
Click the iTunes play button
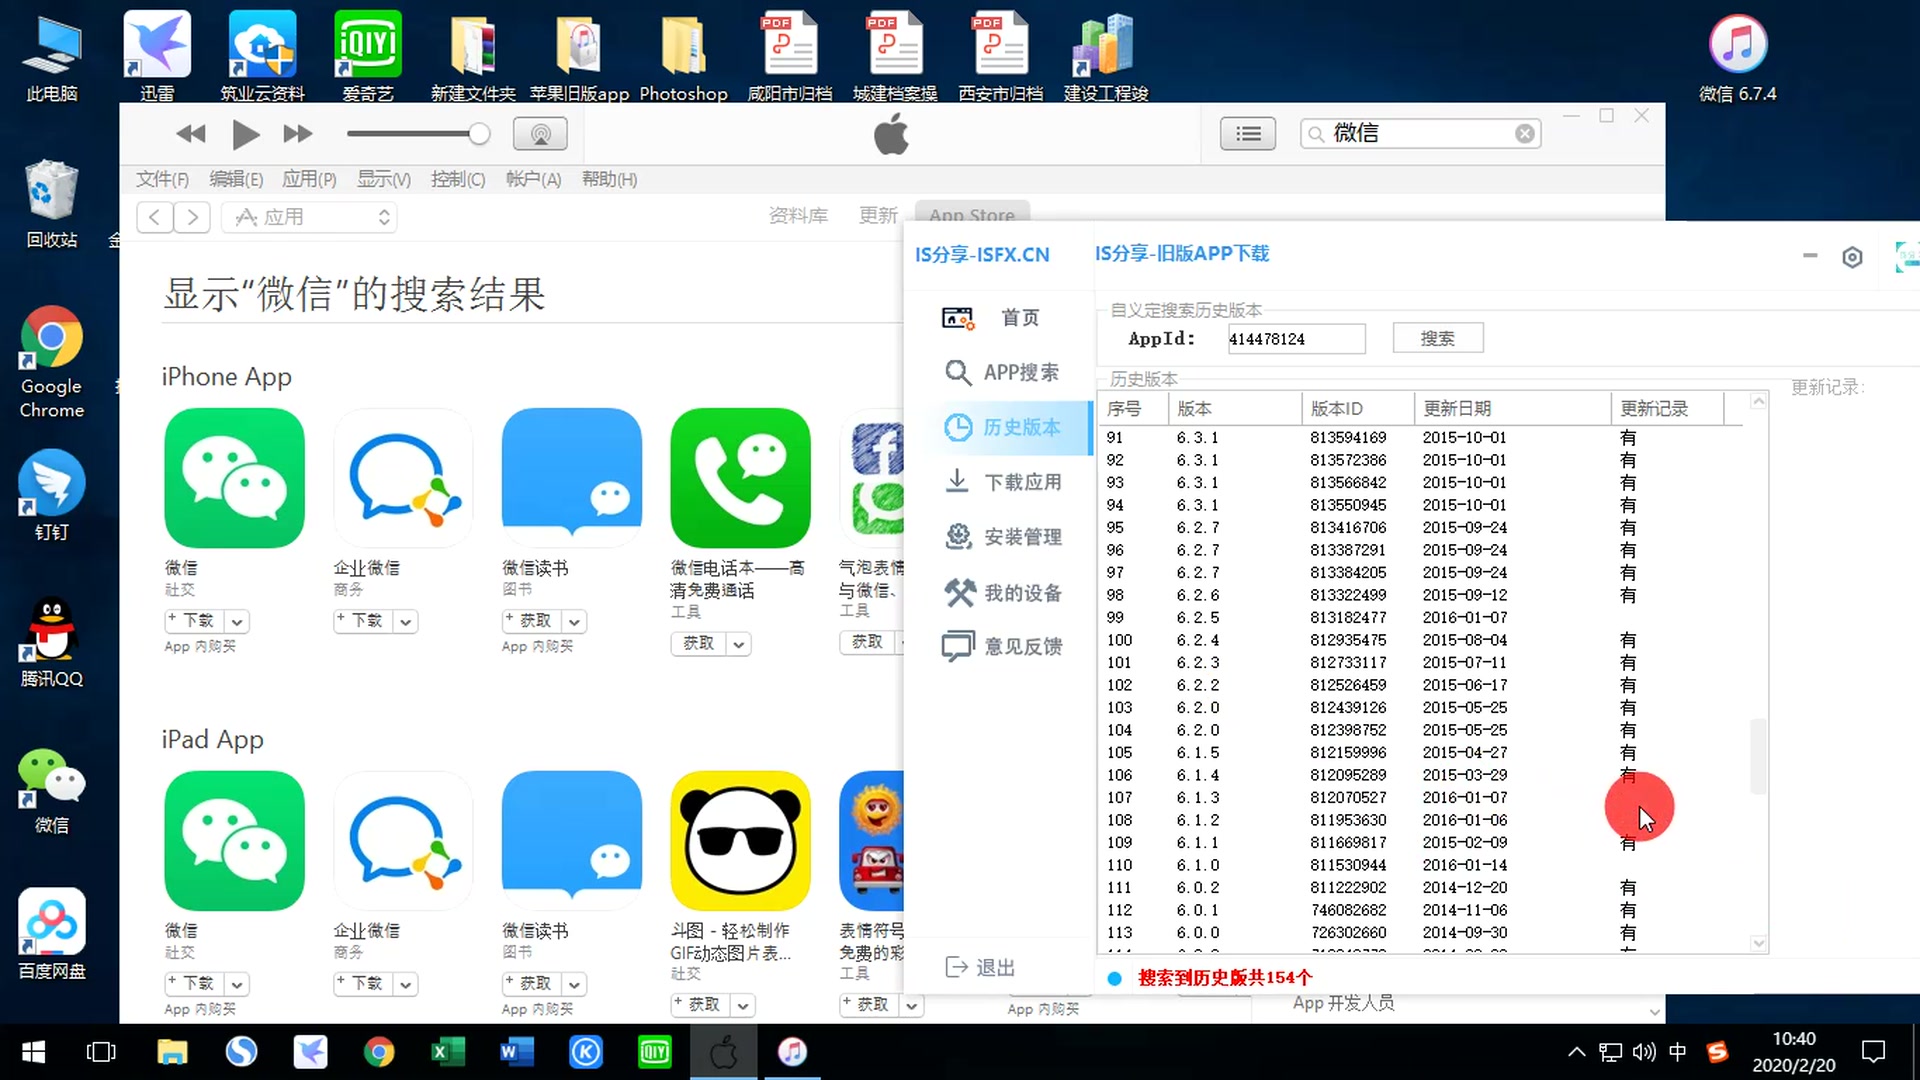(245, 133)
